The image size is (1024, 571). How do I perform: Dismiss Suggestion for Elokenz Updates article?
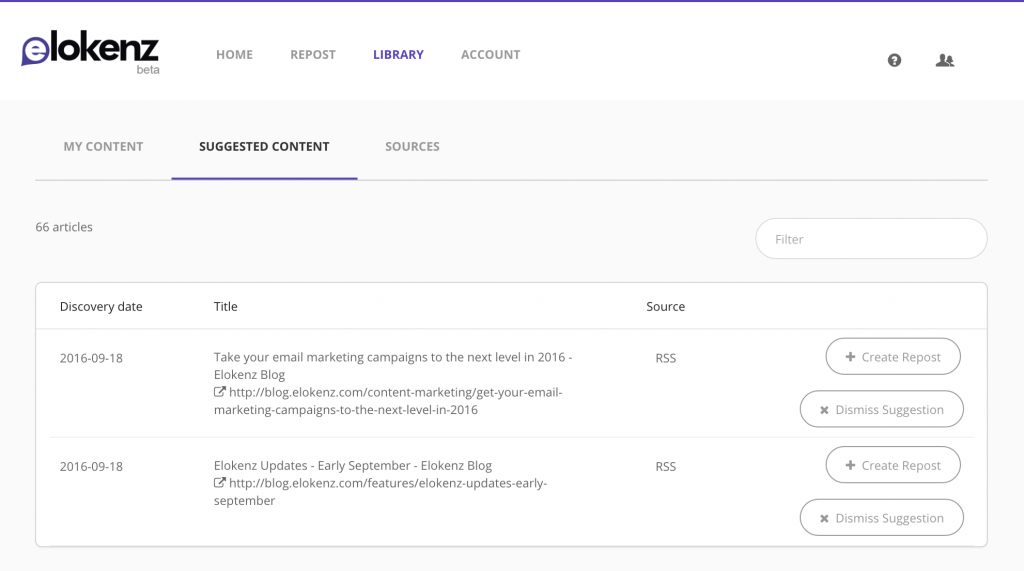click(x=881, y=518)
